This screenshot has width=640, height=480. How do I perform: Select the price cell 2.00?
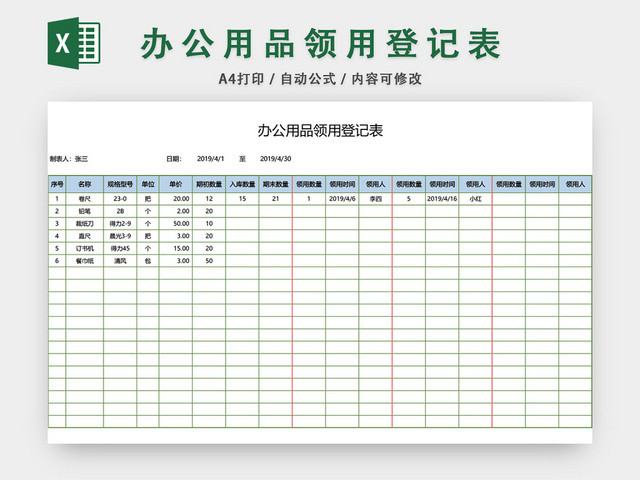click(x=176, y=211)
